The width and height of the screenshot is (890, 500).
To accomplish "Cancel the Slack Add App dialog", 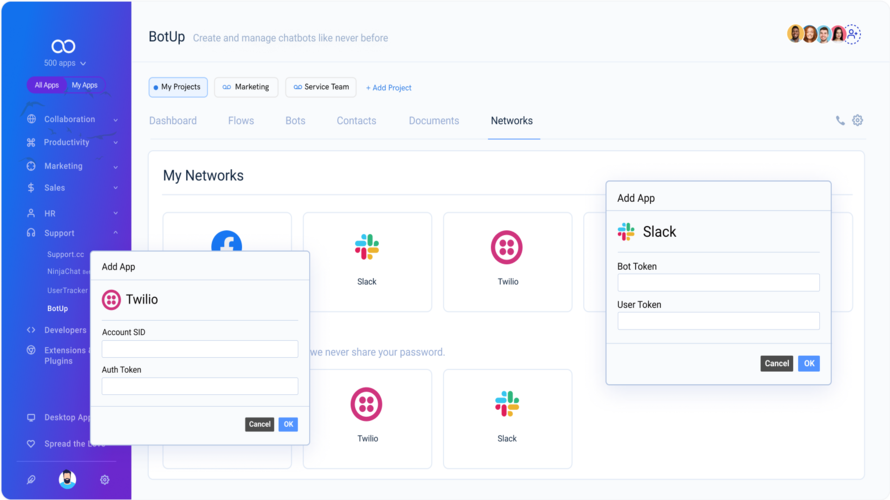I will pos(776,363).
